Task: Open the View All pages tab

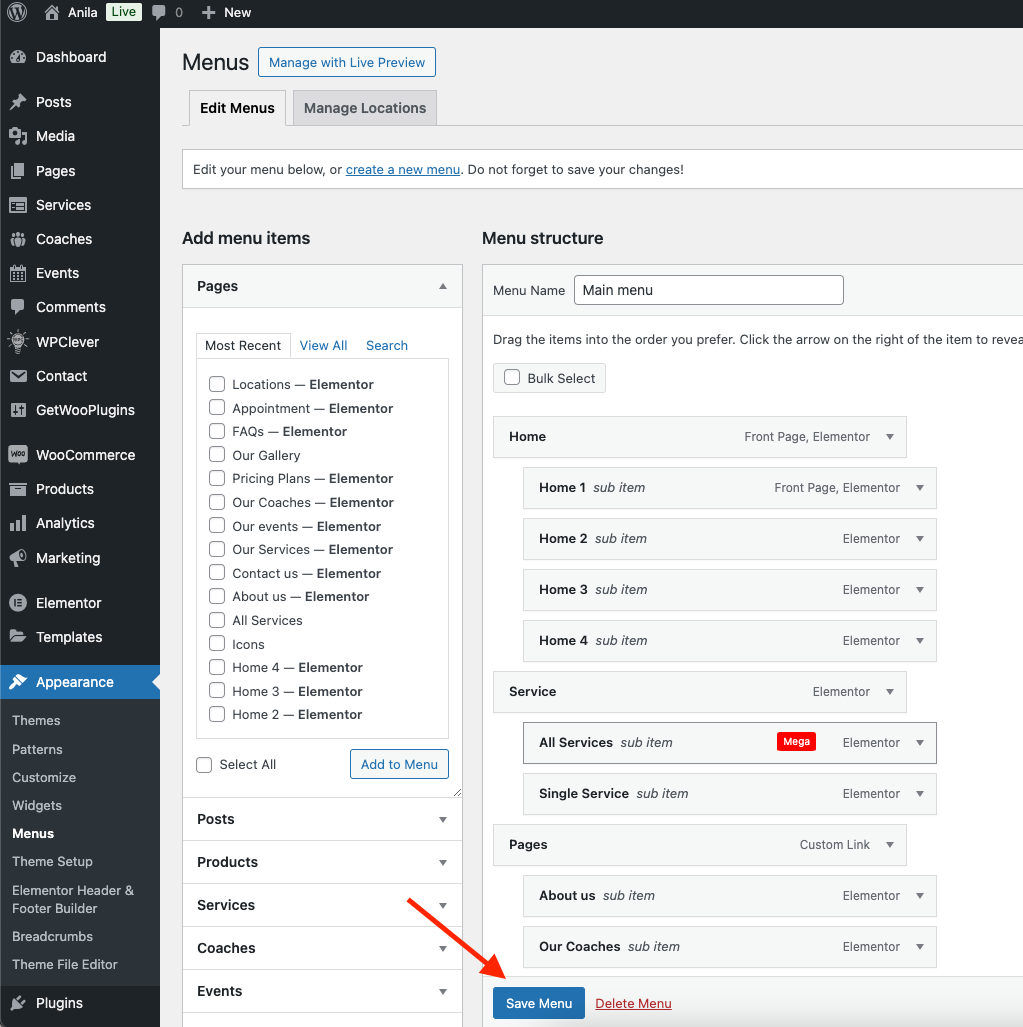Action: [x=323, y=346]
